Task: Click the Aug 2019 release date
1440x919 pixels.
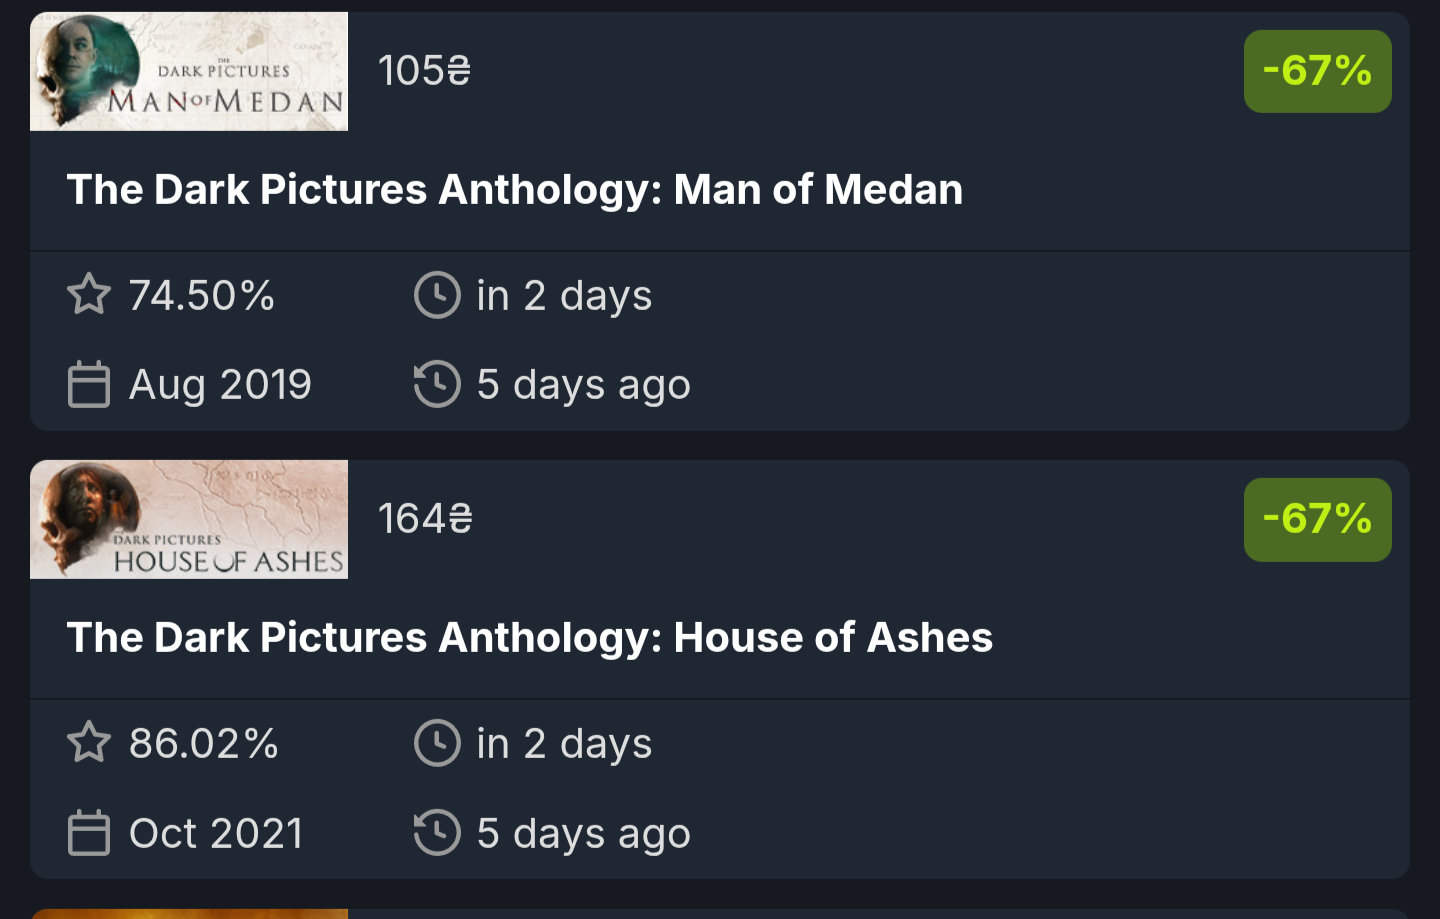Action: pyautogui.click(x=220, y=385)
